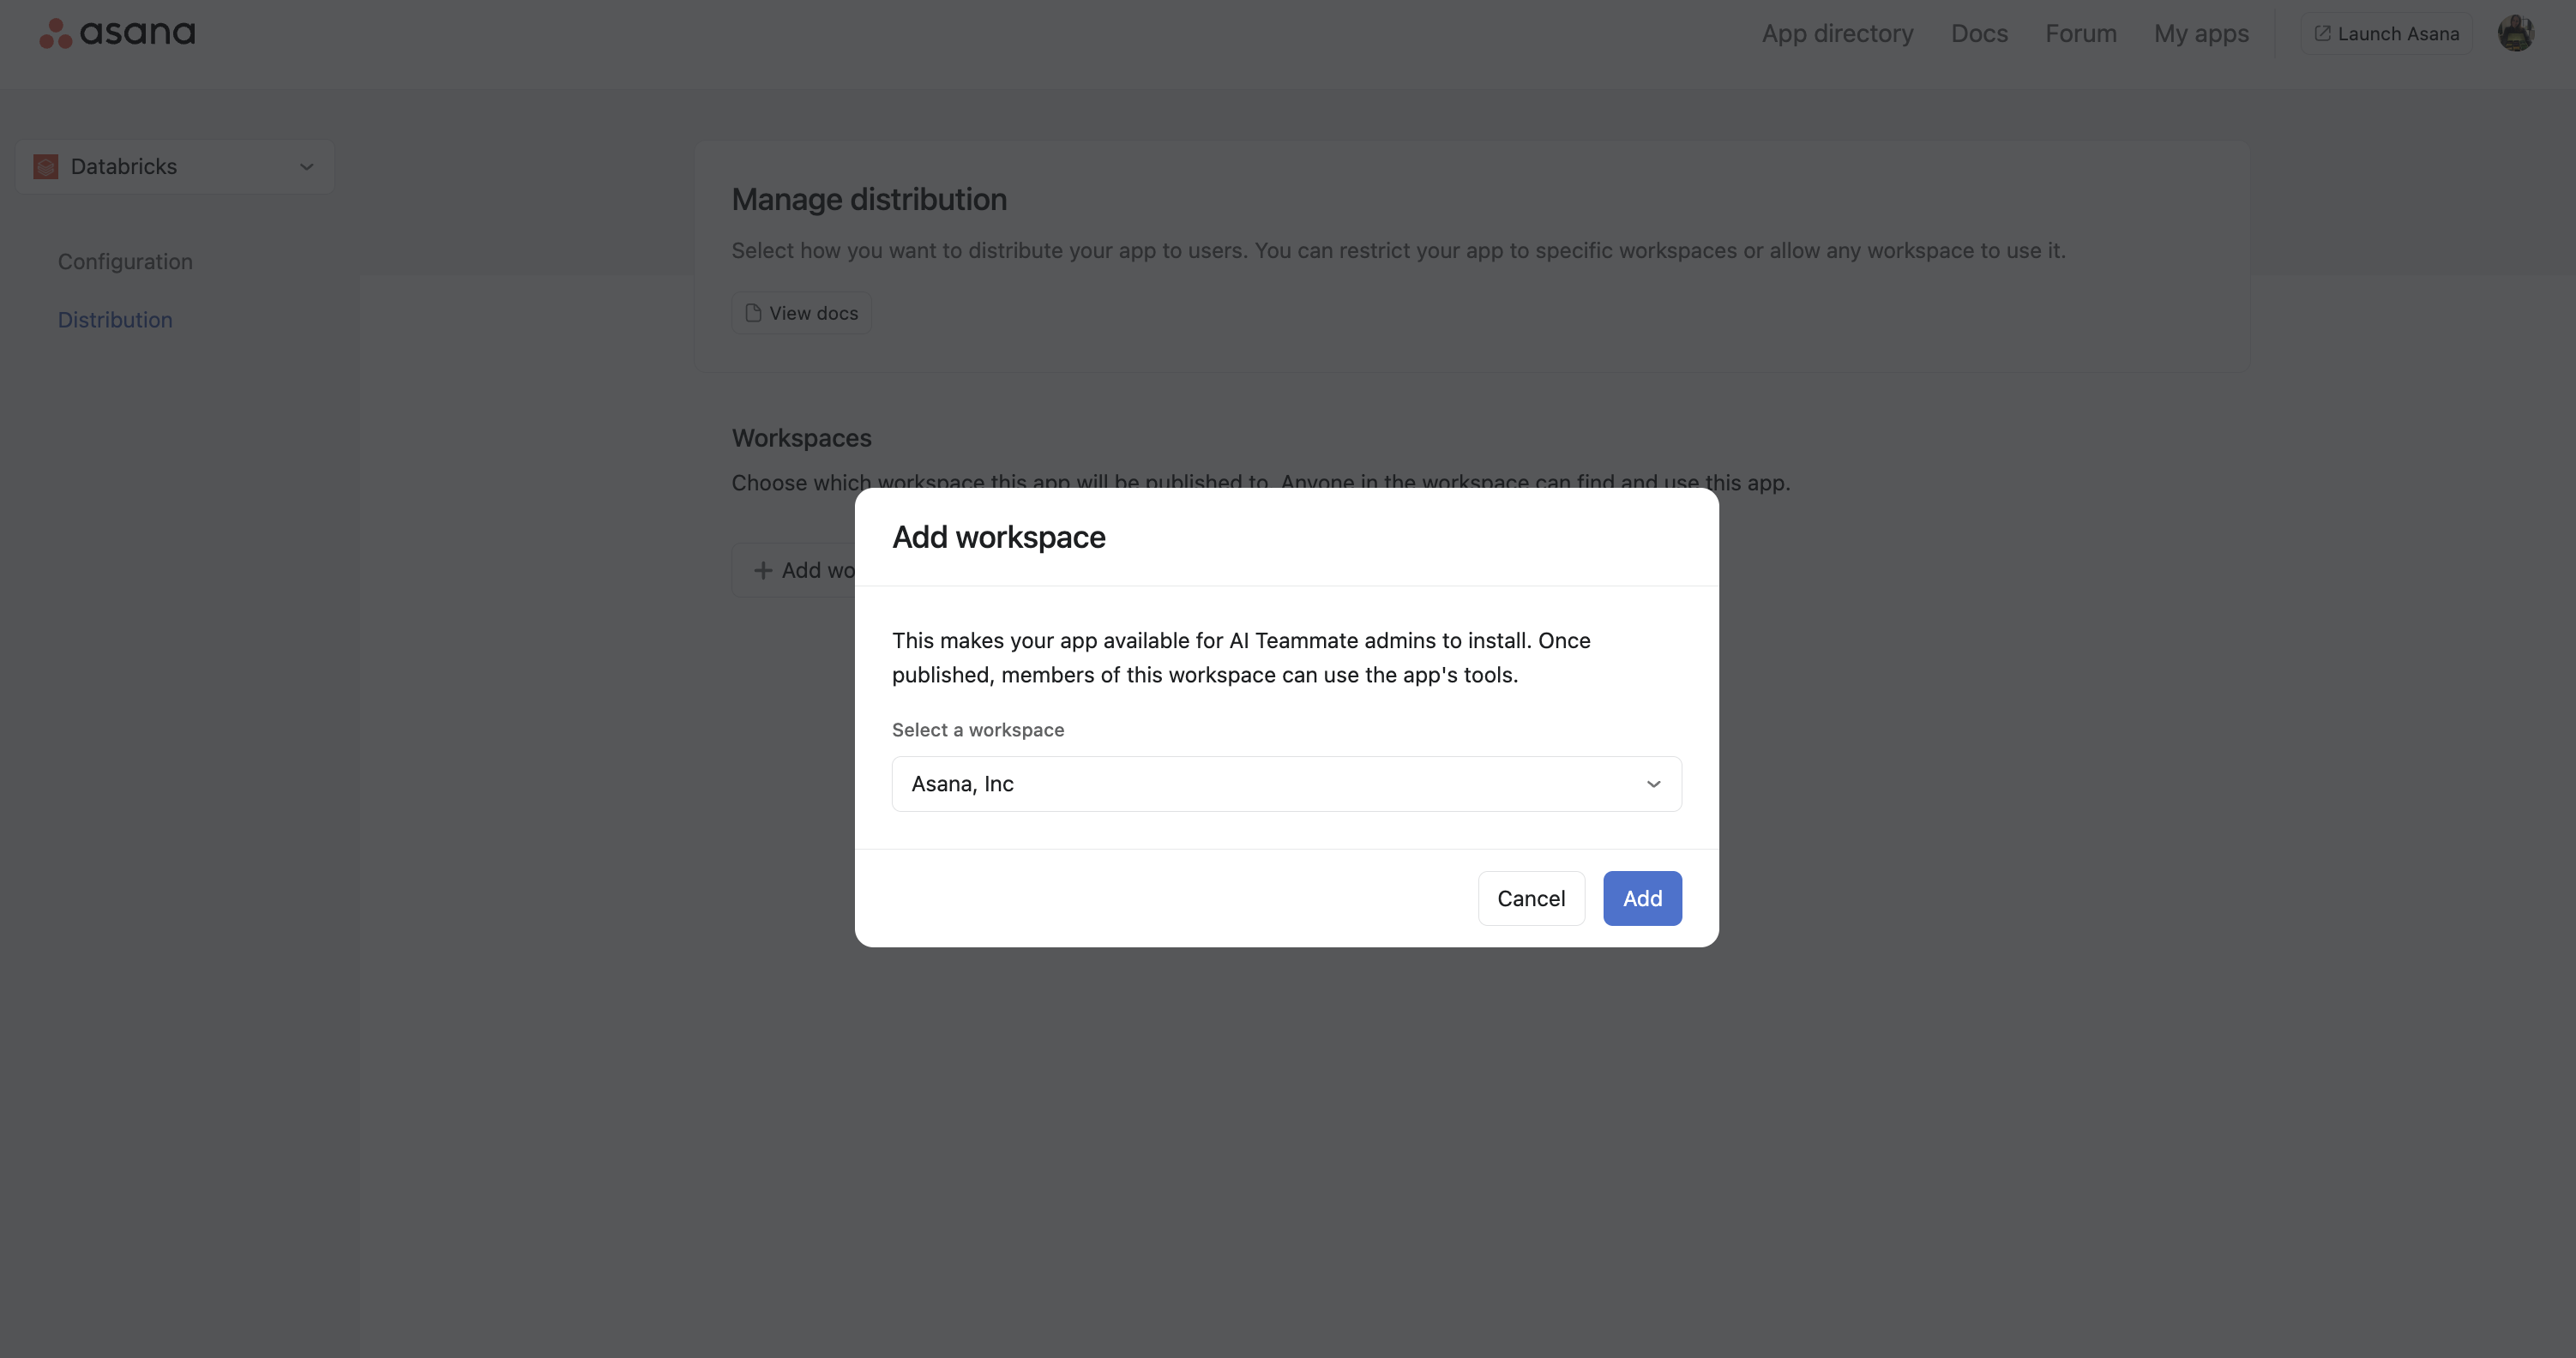
Task: Cancel the Add workspace dialog
Action: tap(1531, 898)
